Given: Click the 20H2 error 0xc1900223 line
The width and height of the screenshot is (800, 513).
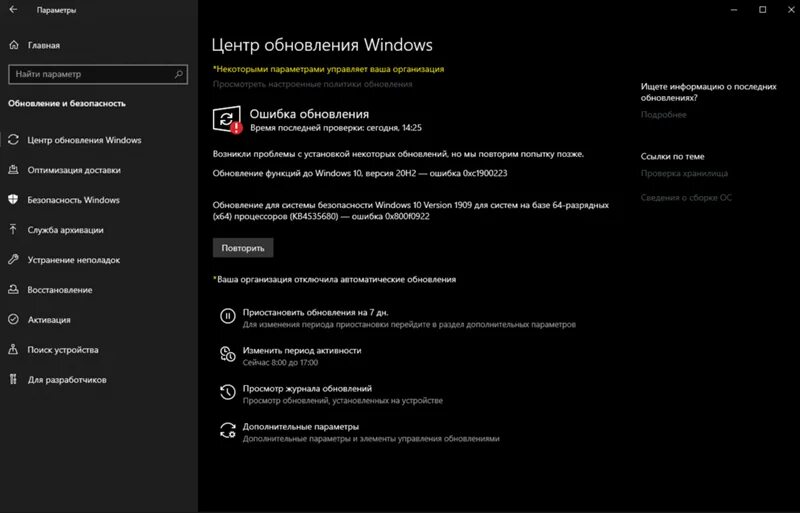Looking at the screenshot, I should coord(360,173).
